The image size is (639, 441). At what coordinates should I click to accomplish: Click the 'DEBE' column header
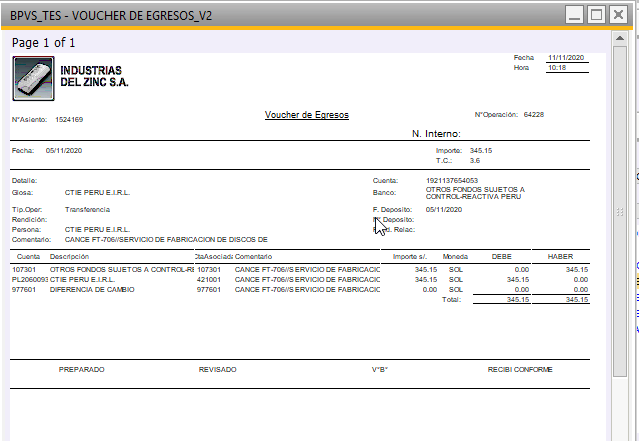click(x=502, y=257)
